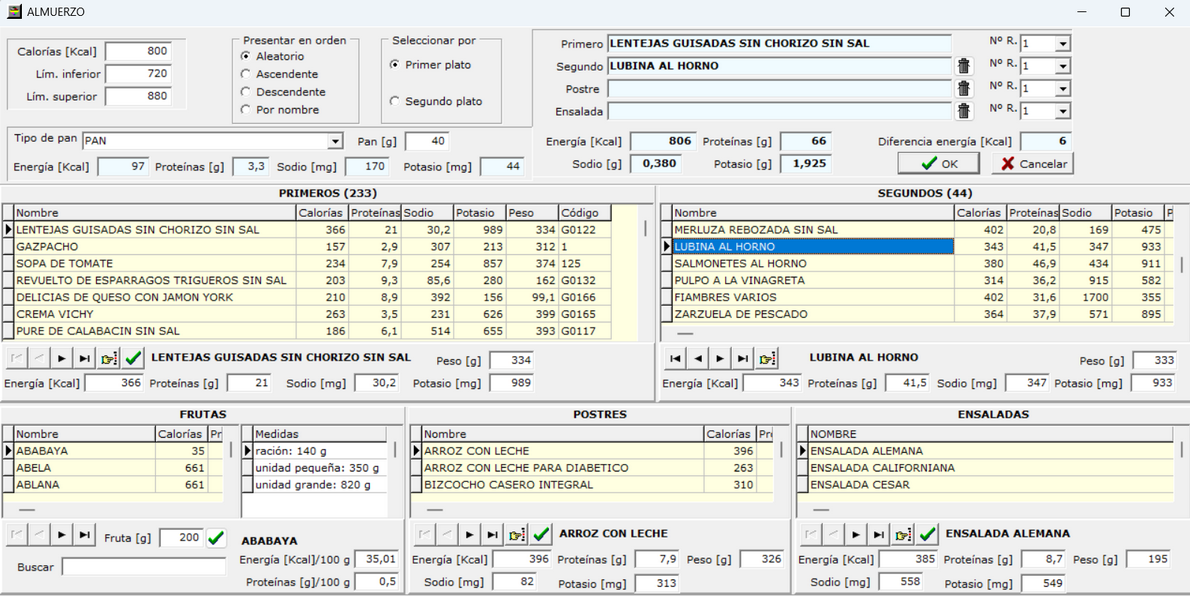Screen dimensions: 1190x596
Task: Open the Tipo de pan dropdown
Action: (334, 142)
